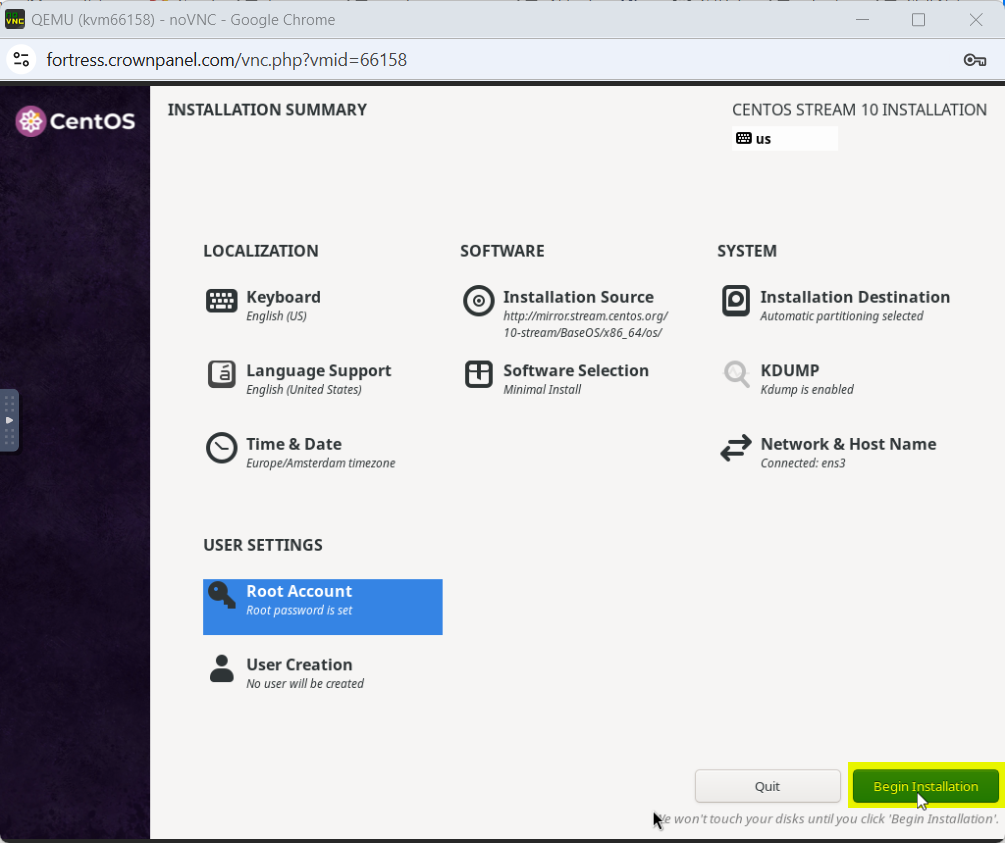1005x843 pixels.
Task: Open the Software Selection icon
Action: (x=479, y=374)
